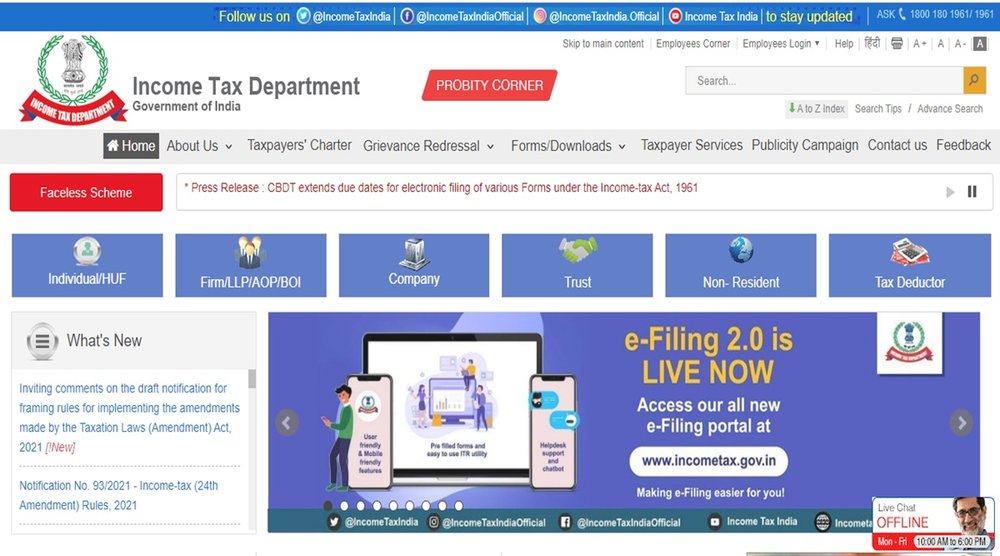Go to Taxpayer Services menu item
This screenshot has height=556, width=1000.
tap(691, 145)
